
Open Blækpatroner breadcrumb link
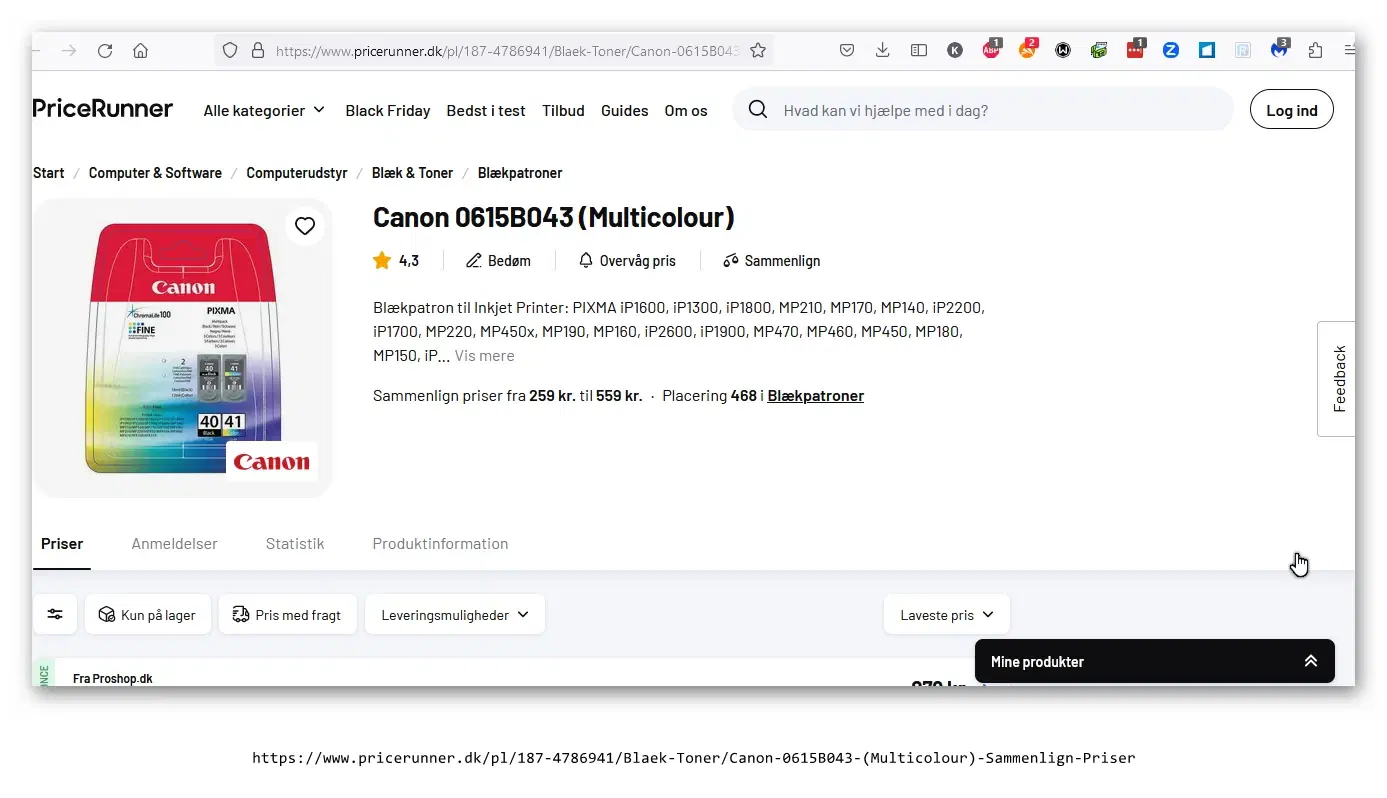(520, 173)
